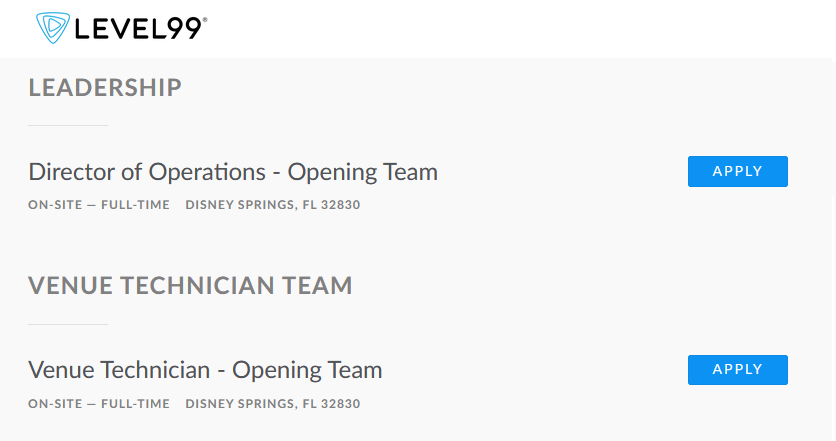Click On-site — Full-time under Venue Technician
836x441 pixels.
pyautogui.click(x=99, y=404)
